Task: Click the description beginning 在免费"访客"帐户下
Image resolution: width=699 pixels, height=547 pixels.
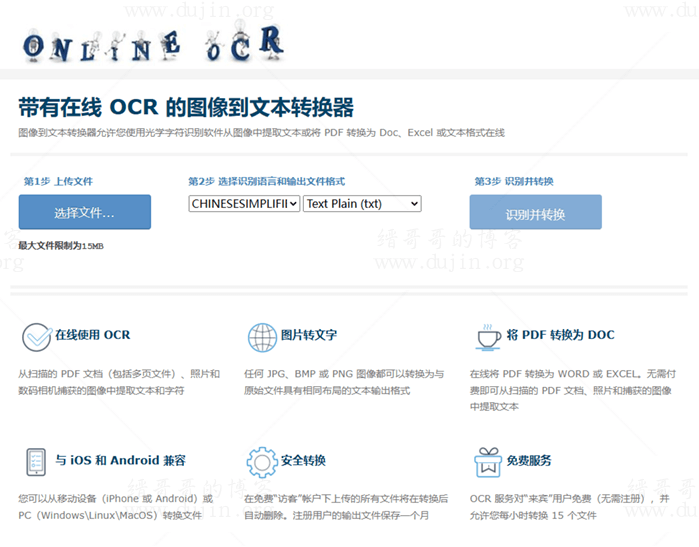Action: pyautogui.click(x=346, y=507)
